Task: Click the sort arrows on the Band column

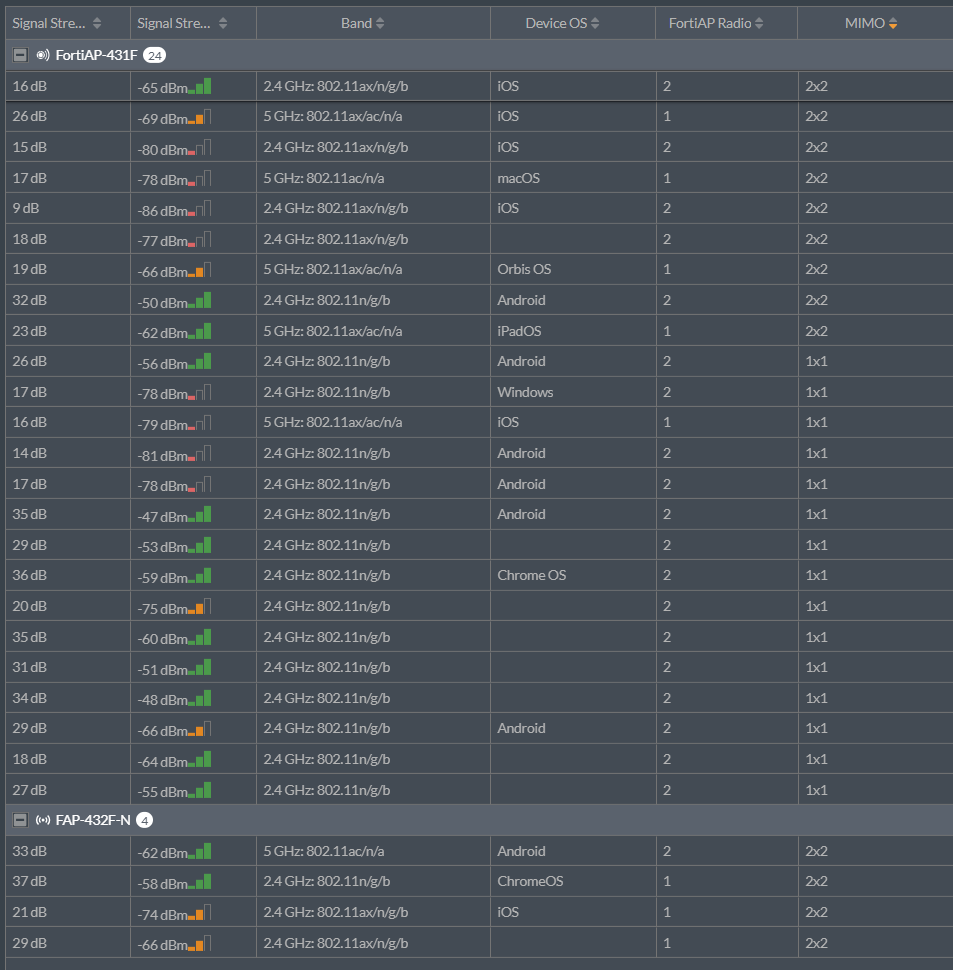Action: 380,24
